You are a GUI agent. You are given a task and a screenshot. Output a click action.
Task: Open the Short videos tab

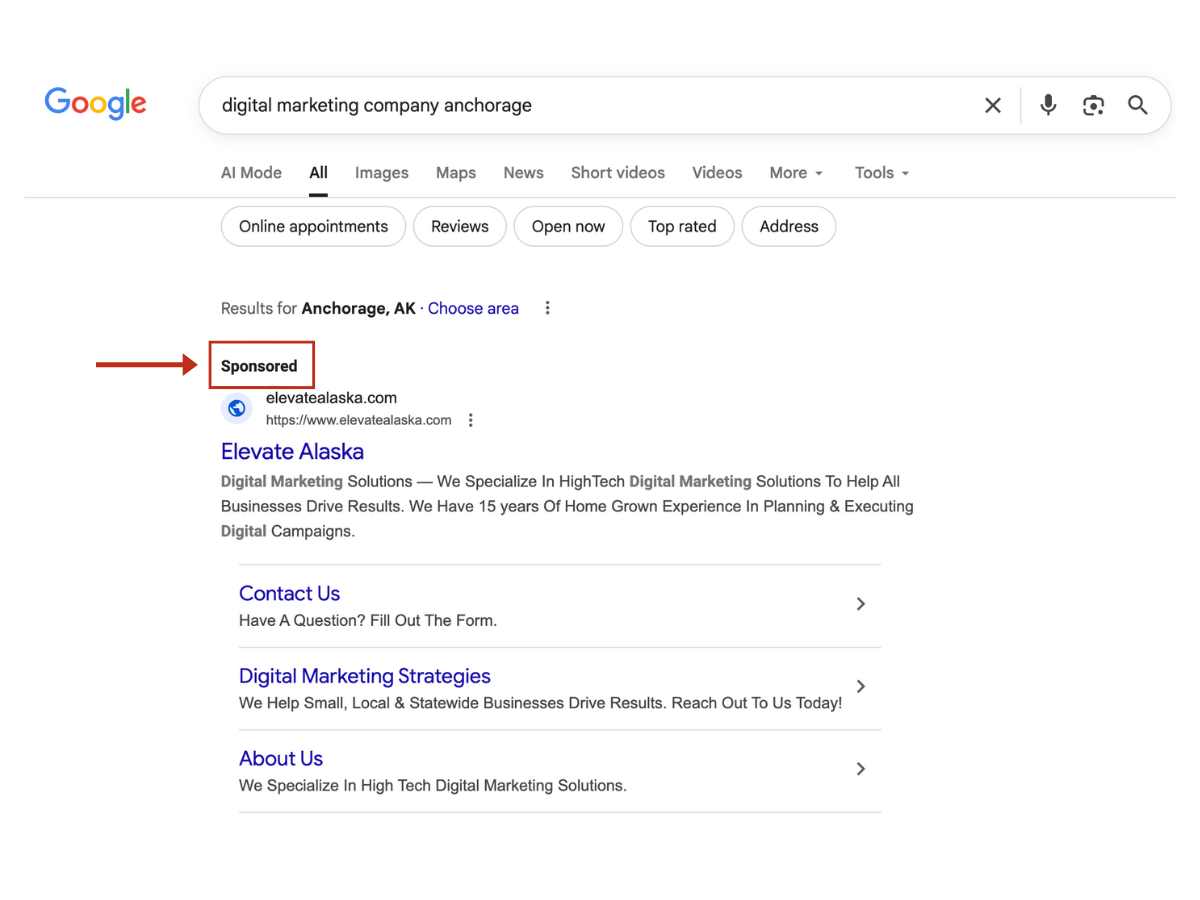click(618, 172)
